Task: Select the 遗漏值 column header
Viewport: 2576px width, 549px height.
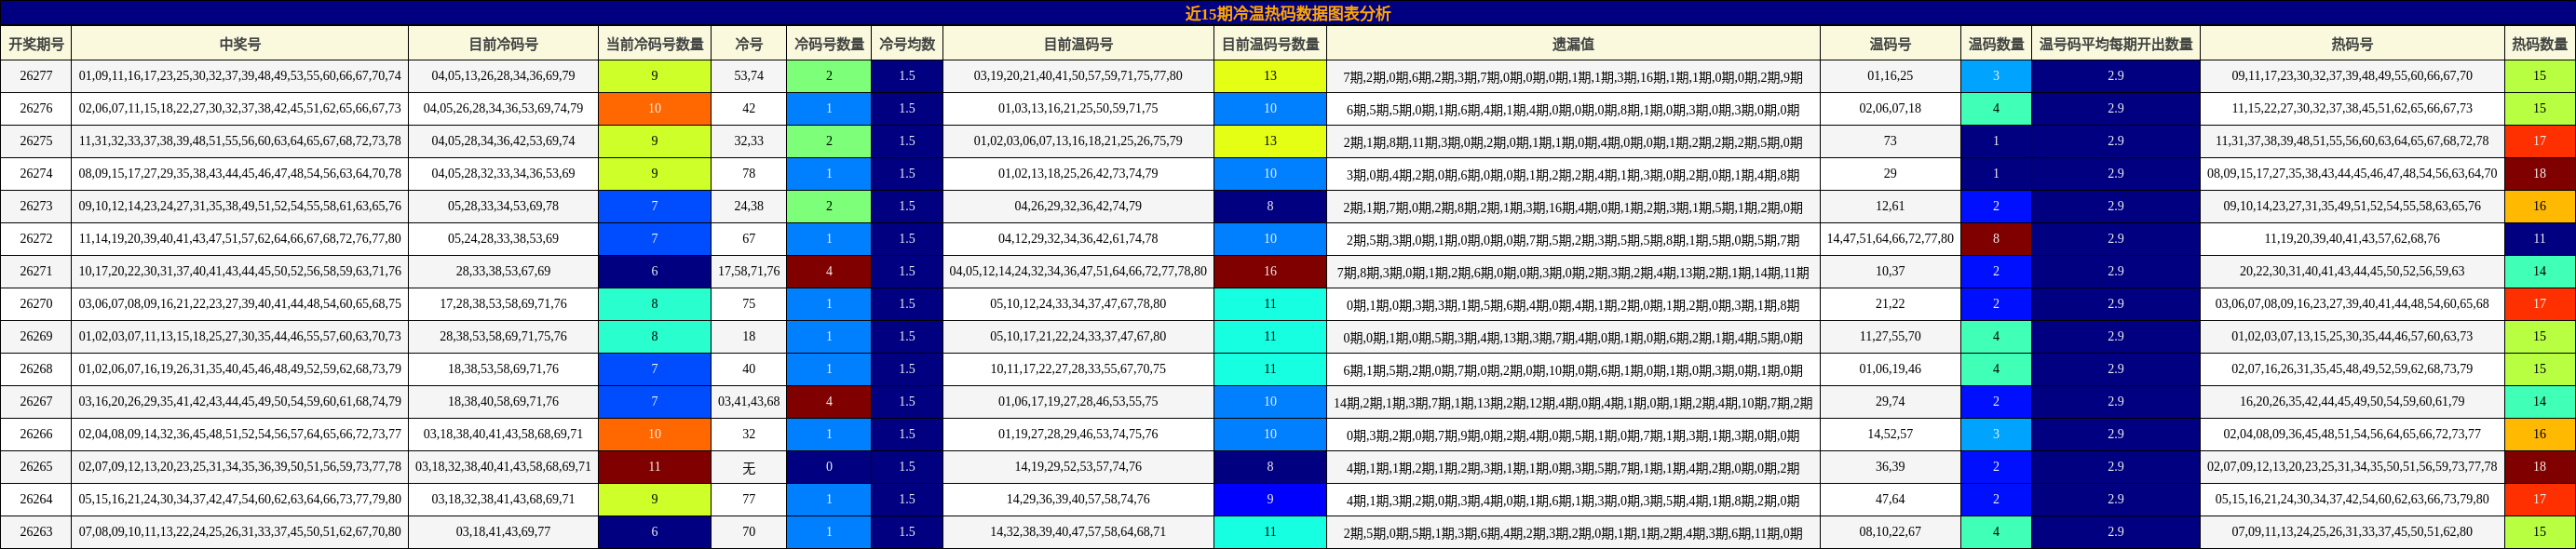Action: 1573,44
